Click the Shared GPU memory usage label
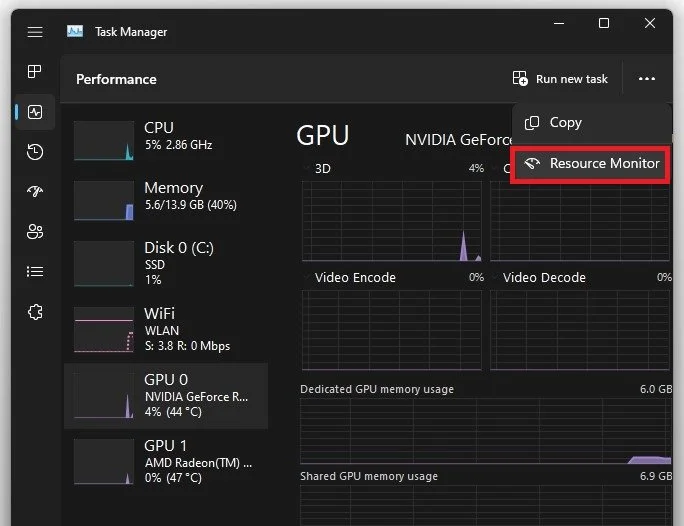Viewport: 684px width, 526px height. (x=369, y=476)
